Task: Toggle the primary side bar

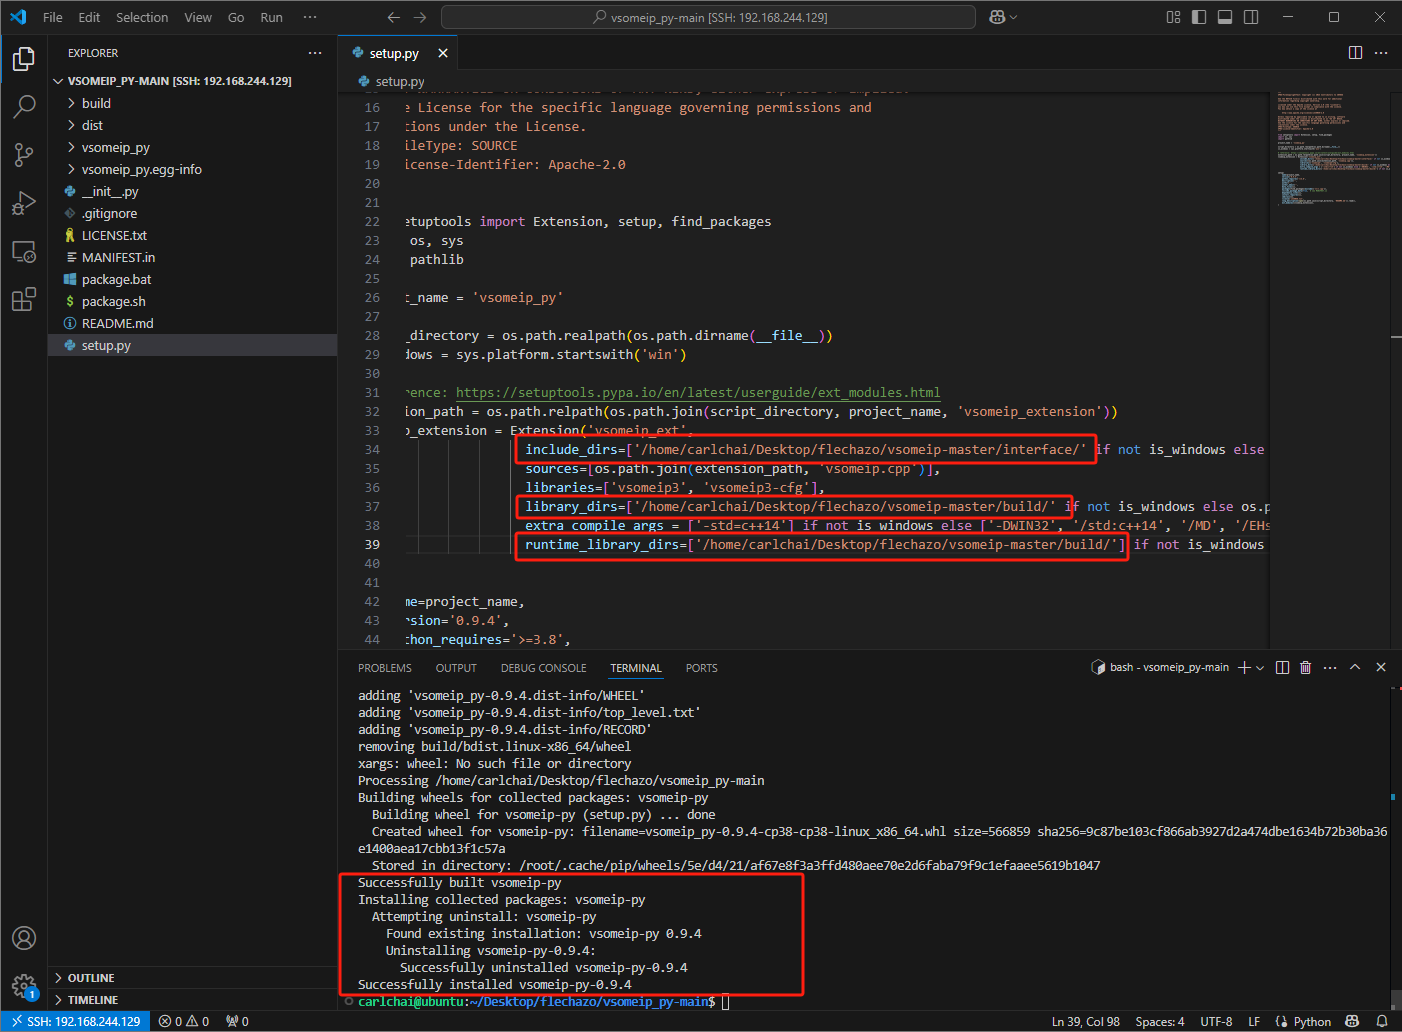Action: 1199,17
